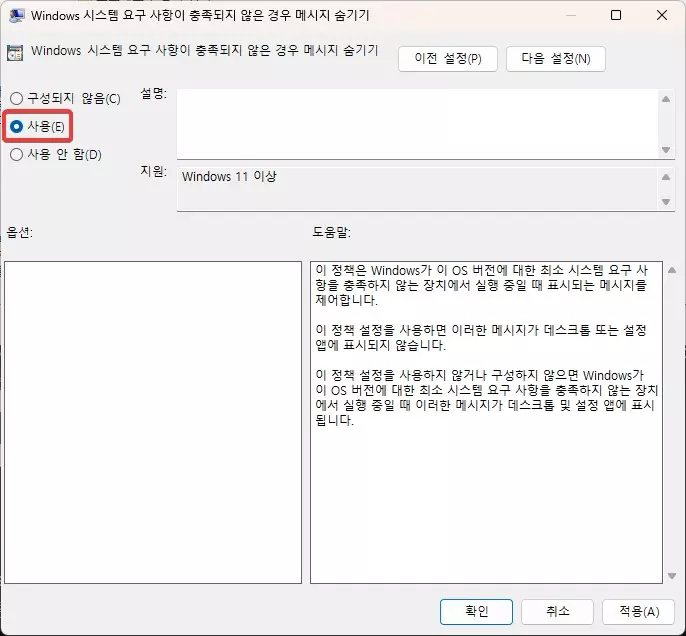This screenshot has height=636, width=686.
Task: Click the 다음 설정(N) button
Action: pyautogui.click(x=556, y=59)
